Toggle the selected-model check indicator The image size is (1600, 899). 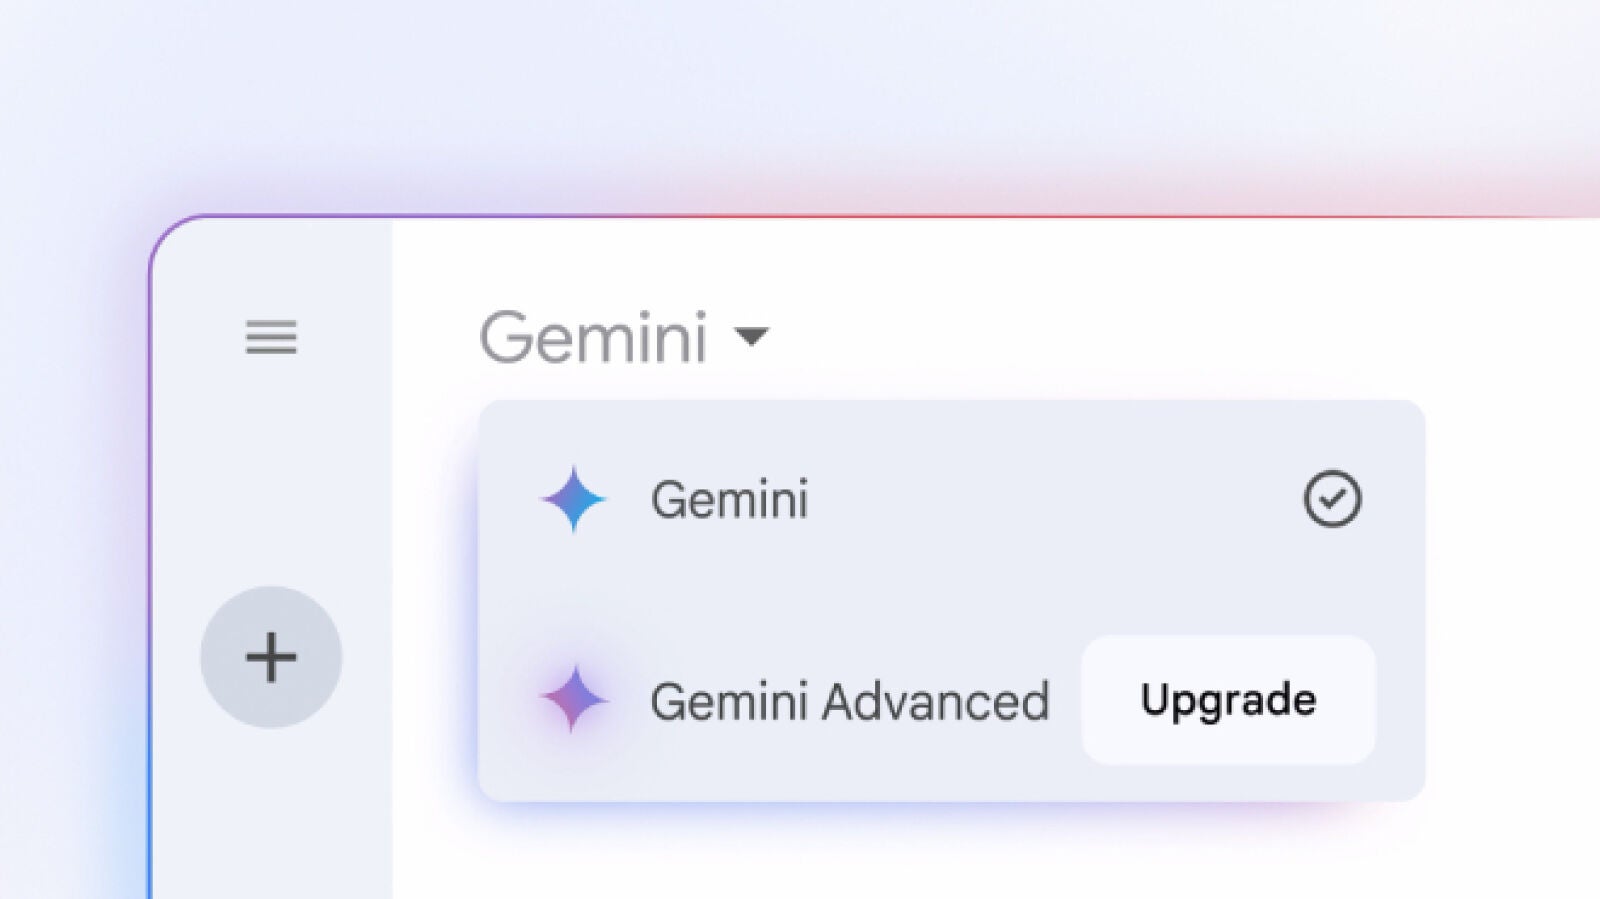(1332, 499)
